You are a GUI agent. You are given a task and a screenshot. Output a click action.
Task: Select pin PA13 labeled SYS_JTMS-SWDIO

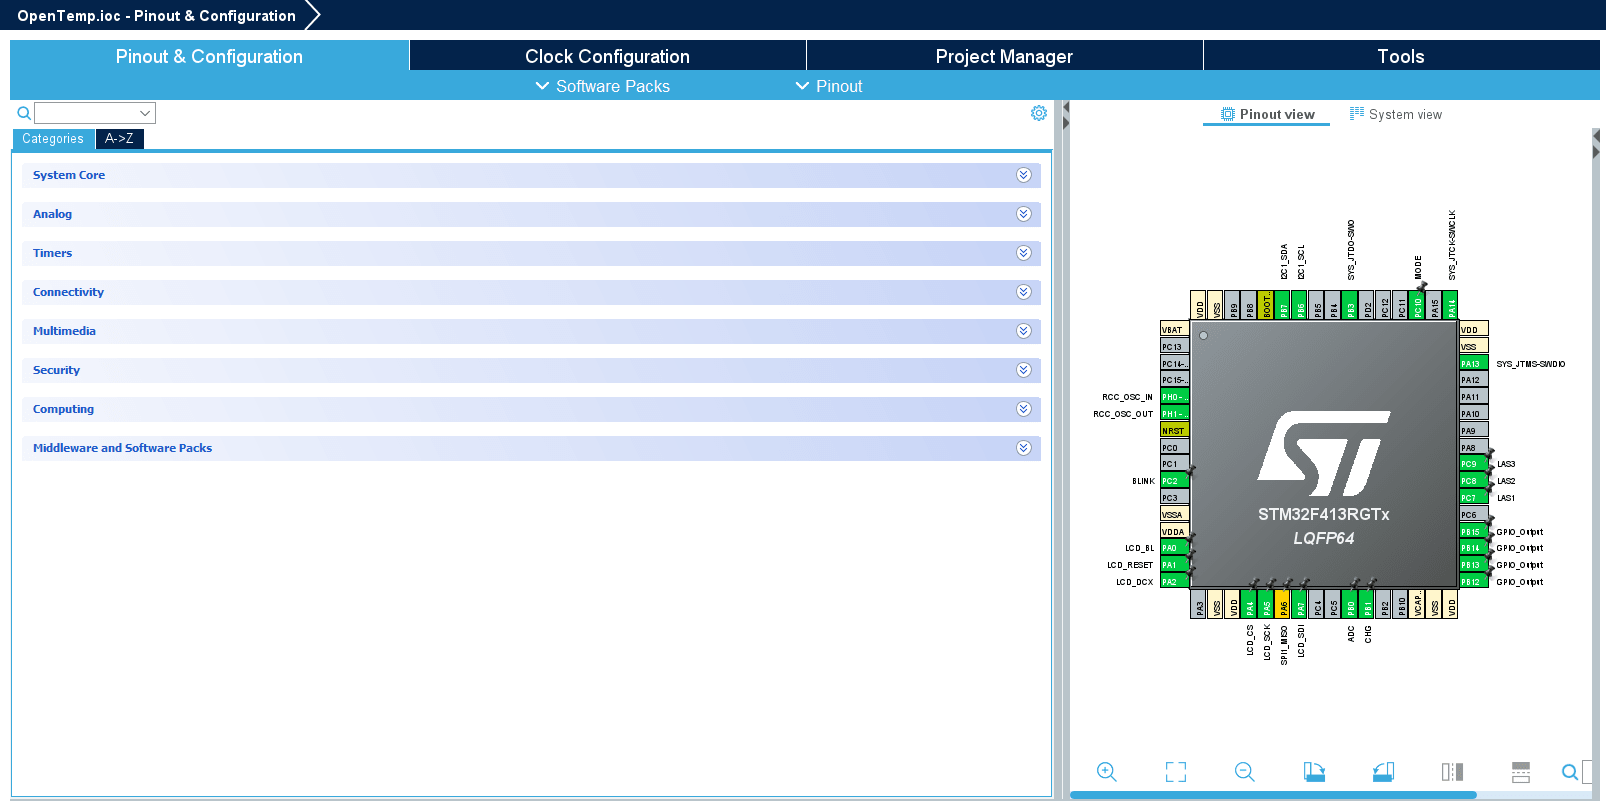(x=1474, y=363)
